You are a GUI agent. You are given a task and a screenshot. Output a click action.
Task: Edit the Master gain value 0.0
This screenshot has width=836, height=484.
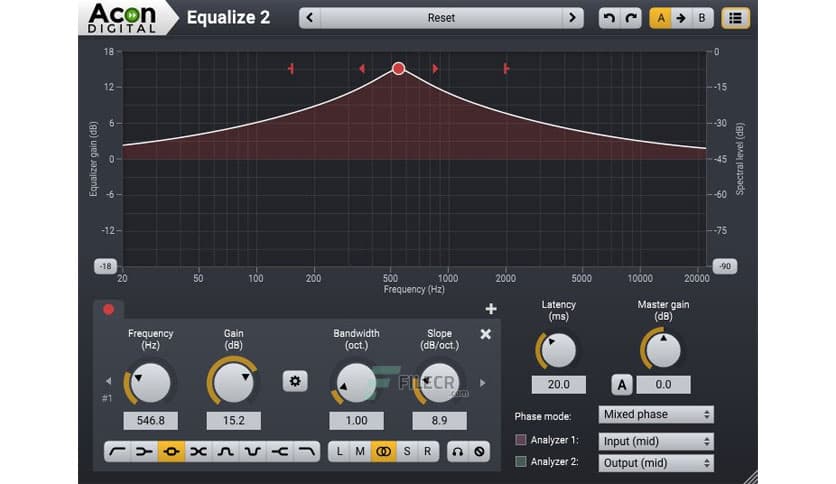click(663, 384)
